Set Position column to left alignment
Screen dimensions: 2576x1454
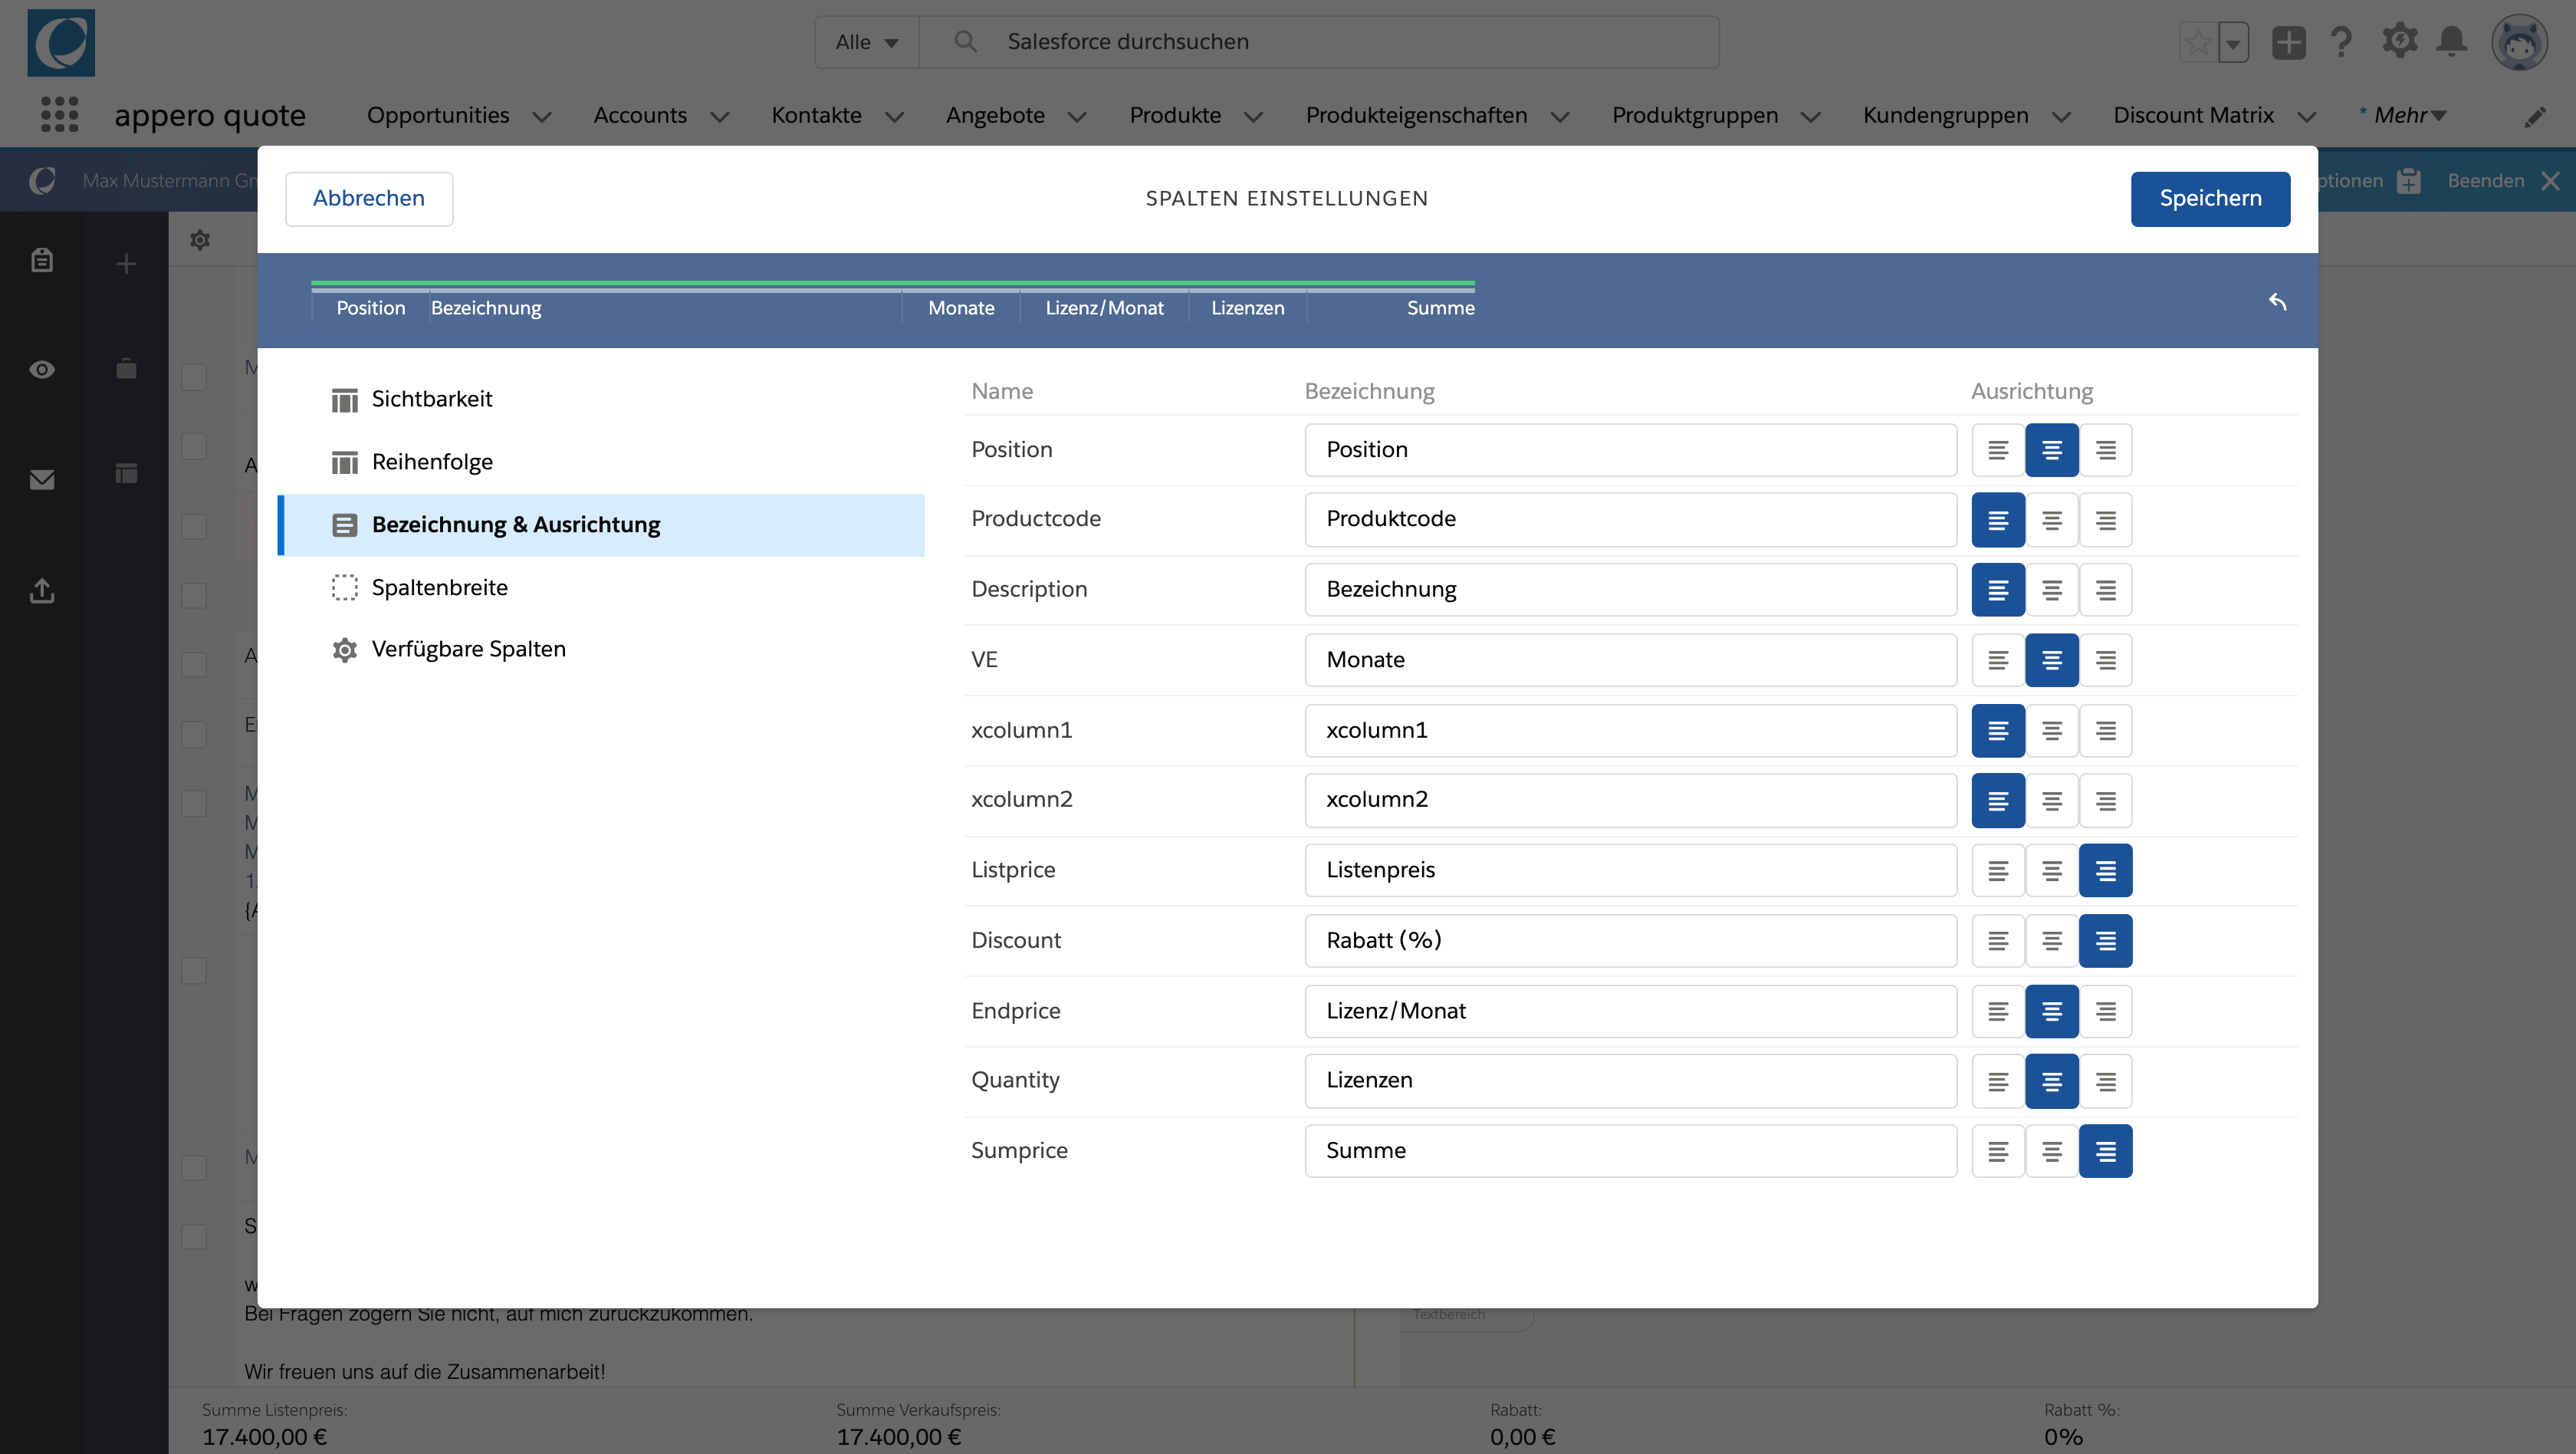pyautogui.click(x=1997, y=450)
